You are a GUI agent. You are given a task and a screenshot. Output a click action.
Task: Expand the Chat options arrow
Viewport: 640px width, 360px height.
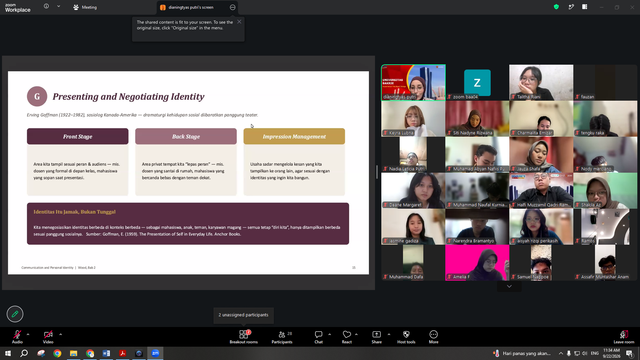pos(329,334)
